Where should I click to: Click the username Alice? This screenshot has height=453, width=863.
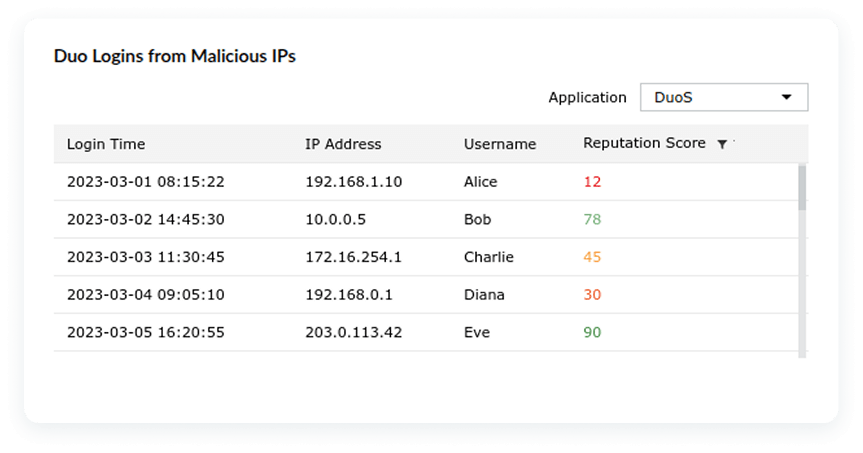(480, 182)
